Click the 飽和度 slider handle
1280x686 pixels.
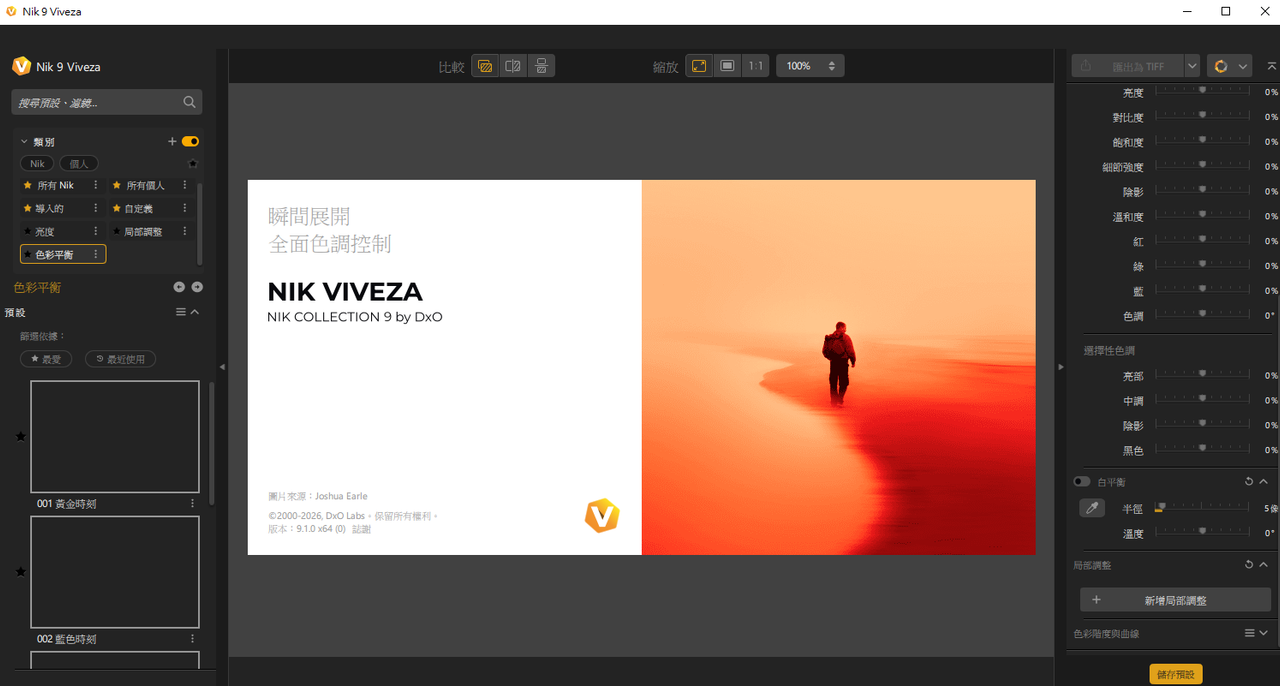[x=1202, y=140]
